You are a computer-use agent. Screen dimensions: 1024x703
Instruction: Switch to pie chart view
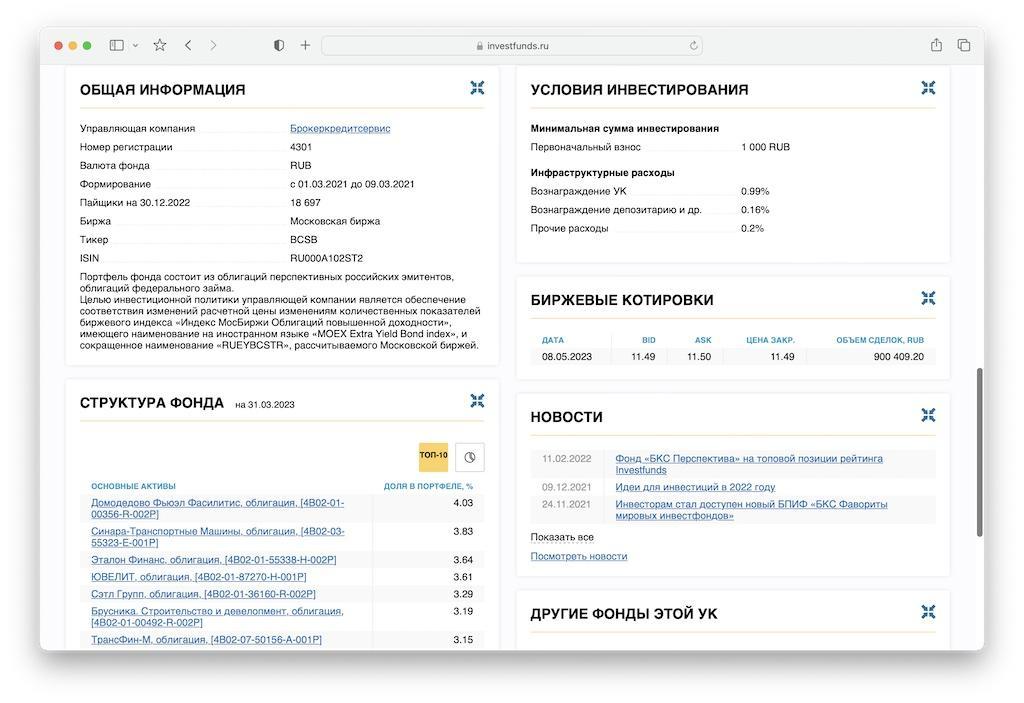(469, 457)
